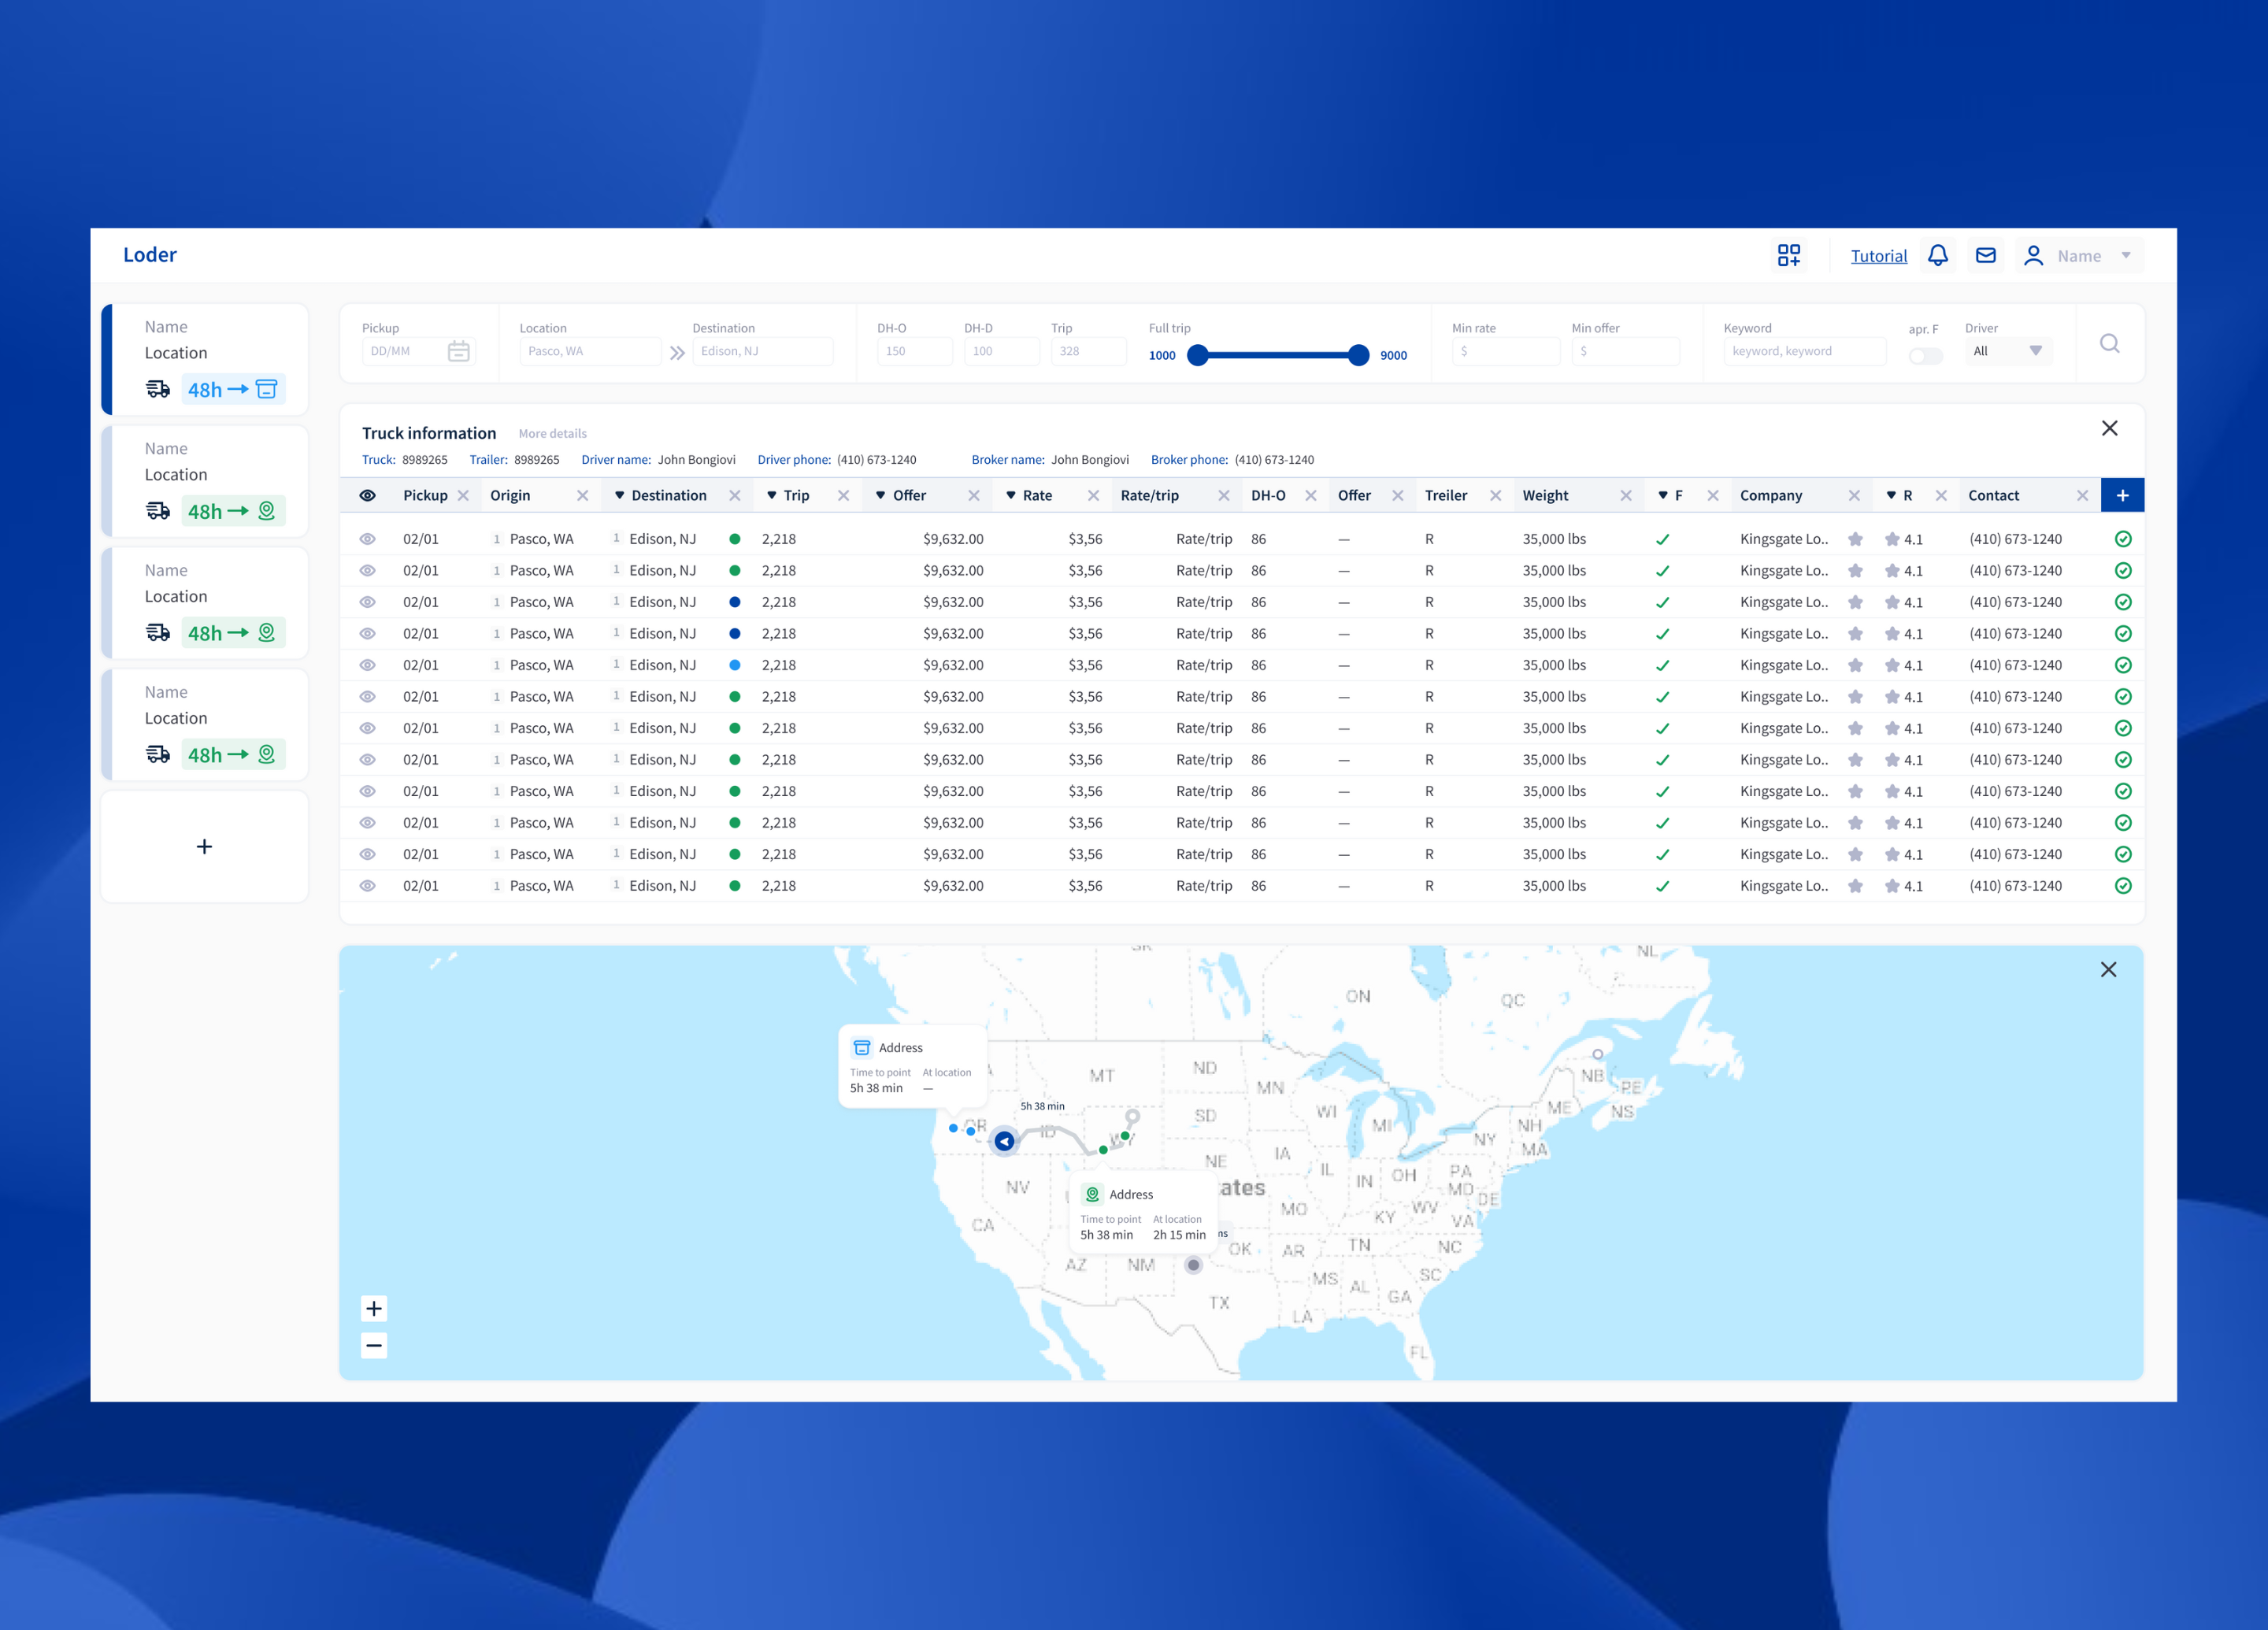The height and width of the screenshot is (1630, 2268).
Task: Close the map panel
Action: pyautogui.click(x=2108, y=969)
